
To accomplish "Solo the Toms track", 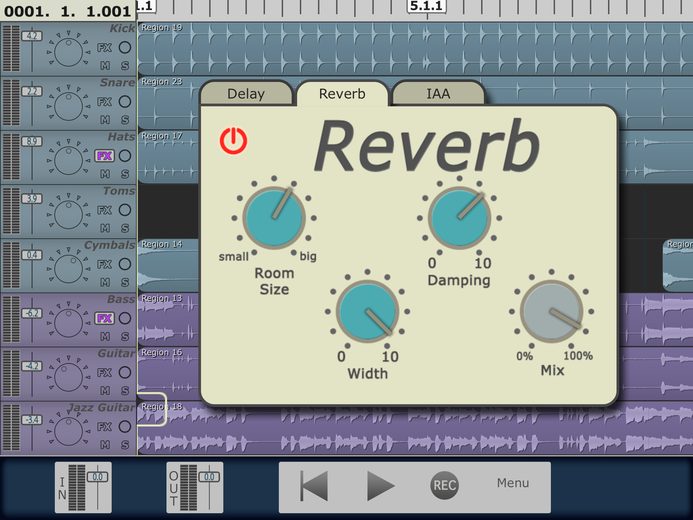I will (x=125, y=228).
